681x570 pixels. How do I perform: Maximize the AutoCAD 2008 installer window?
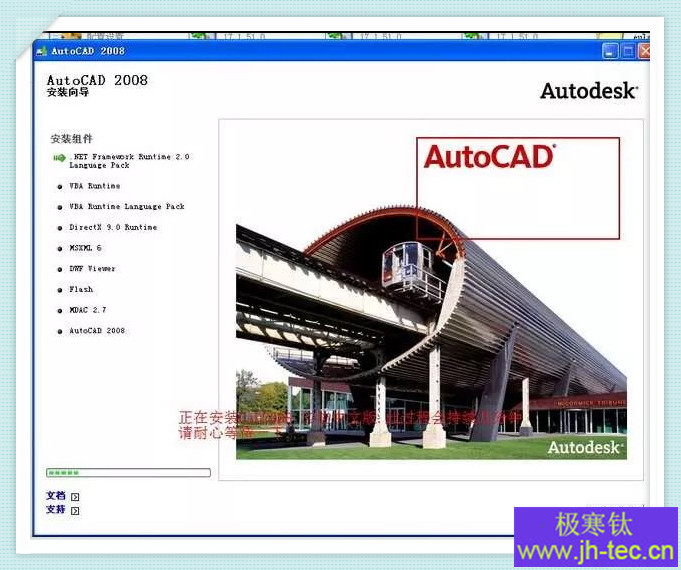tap(628, 52)
